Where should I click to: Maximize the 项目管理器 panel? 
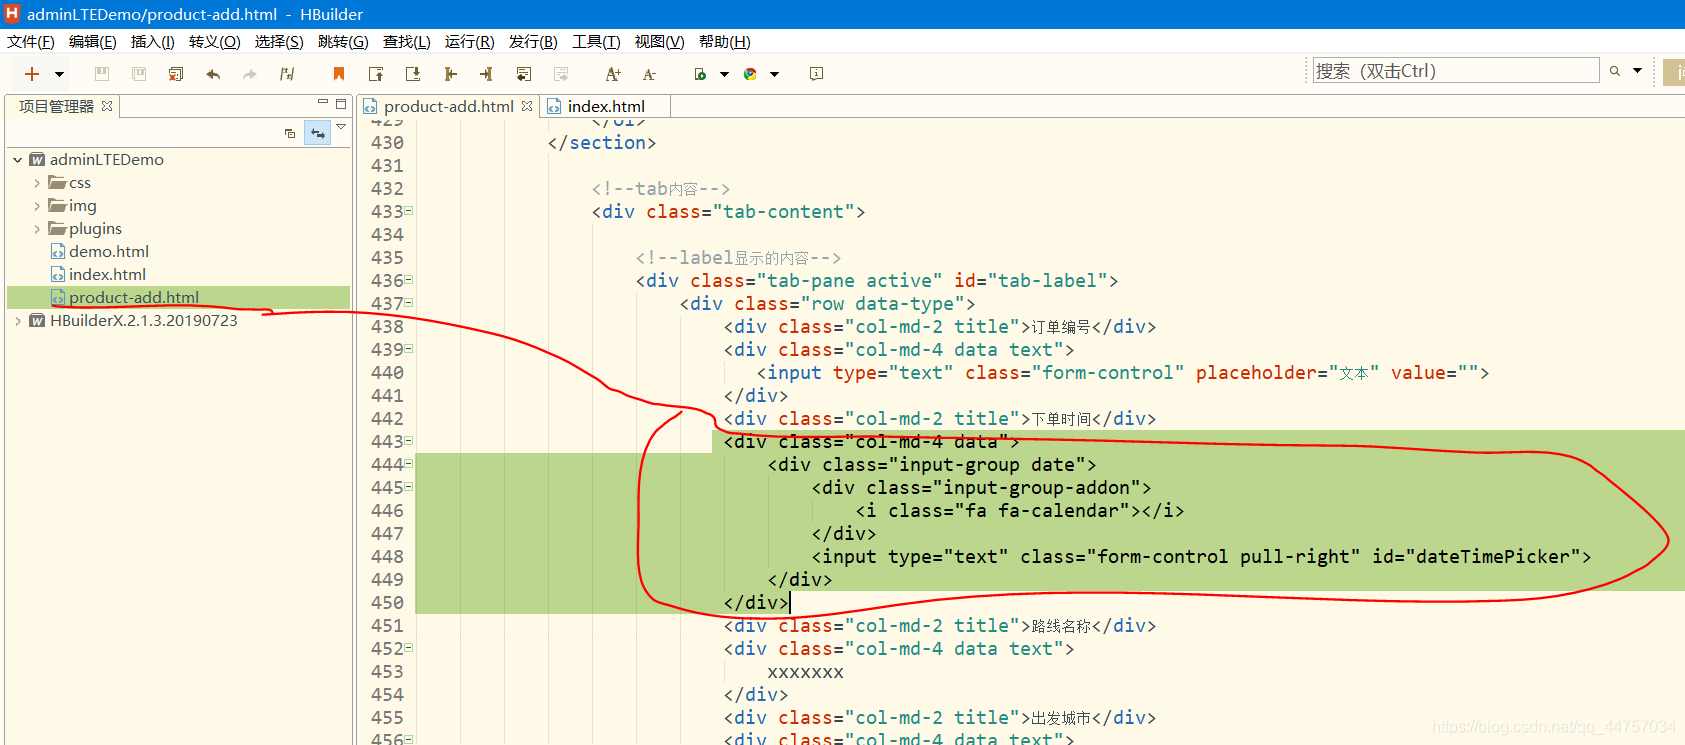point(341,103)
